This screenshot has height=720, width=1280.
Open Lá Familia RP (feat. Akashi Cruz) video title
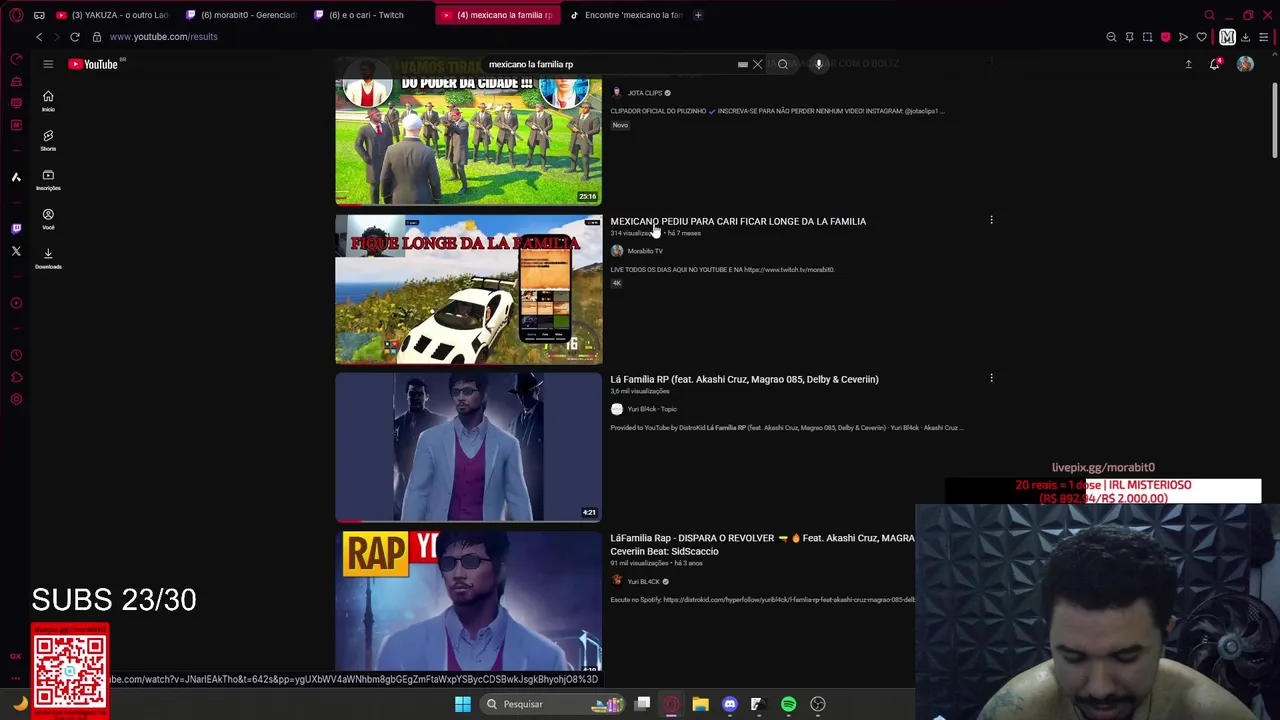(744, 379)
